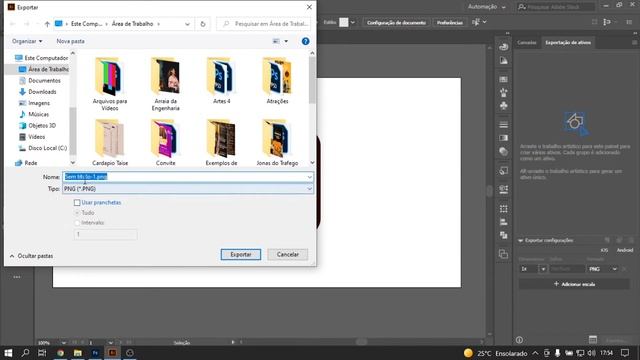Open Symbols panel icon in Illustrator dock
The image size is (640, 360).
pos(503,106)
